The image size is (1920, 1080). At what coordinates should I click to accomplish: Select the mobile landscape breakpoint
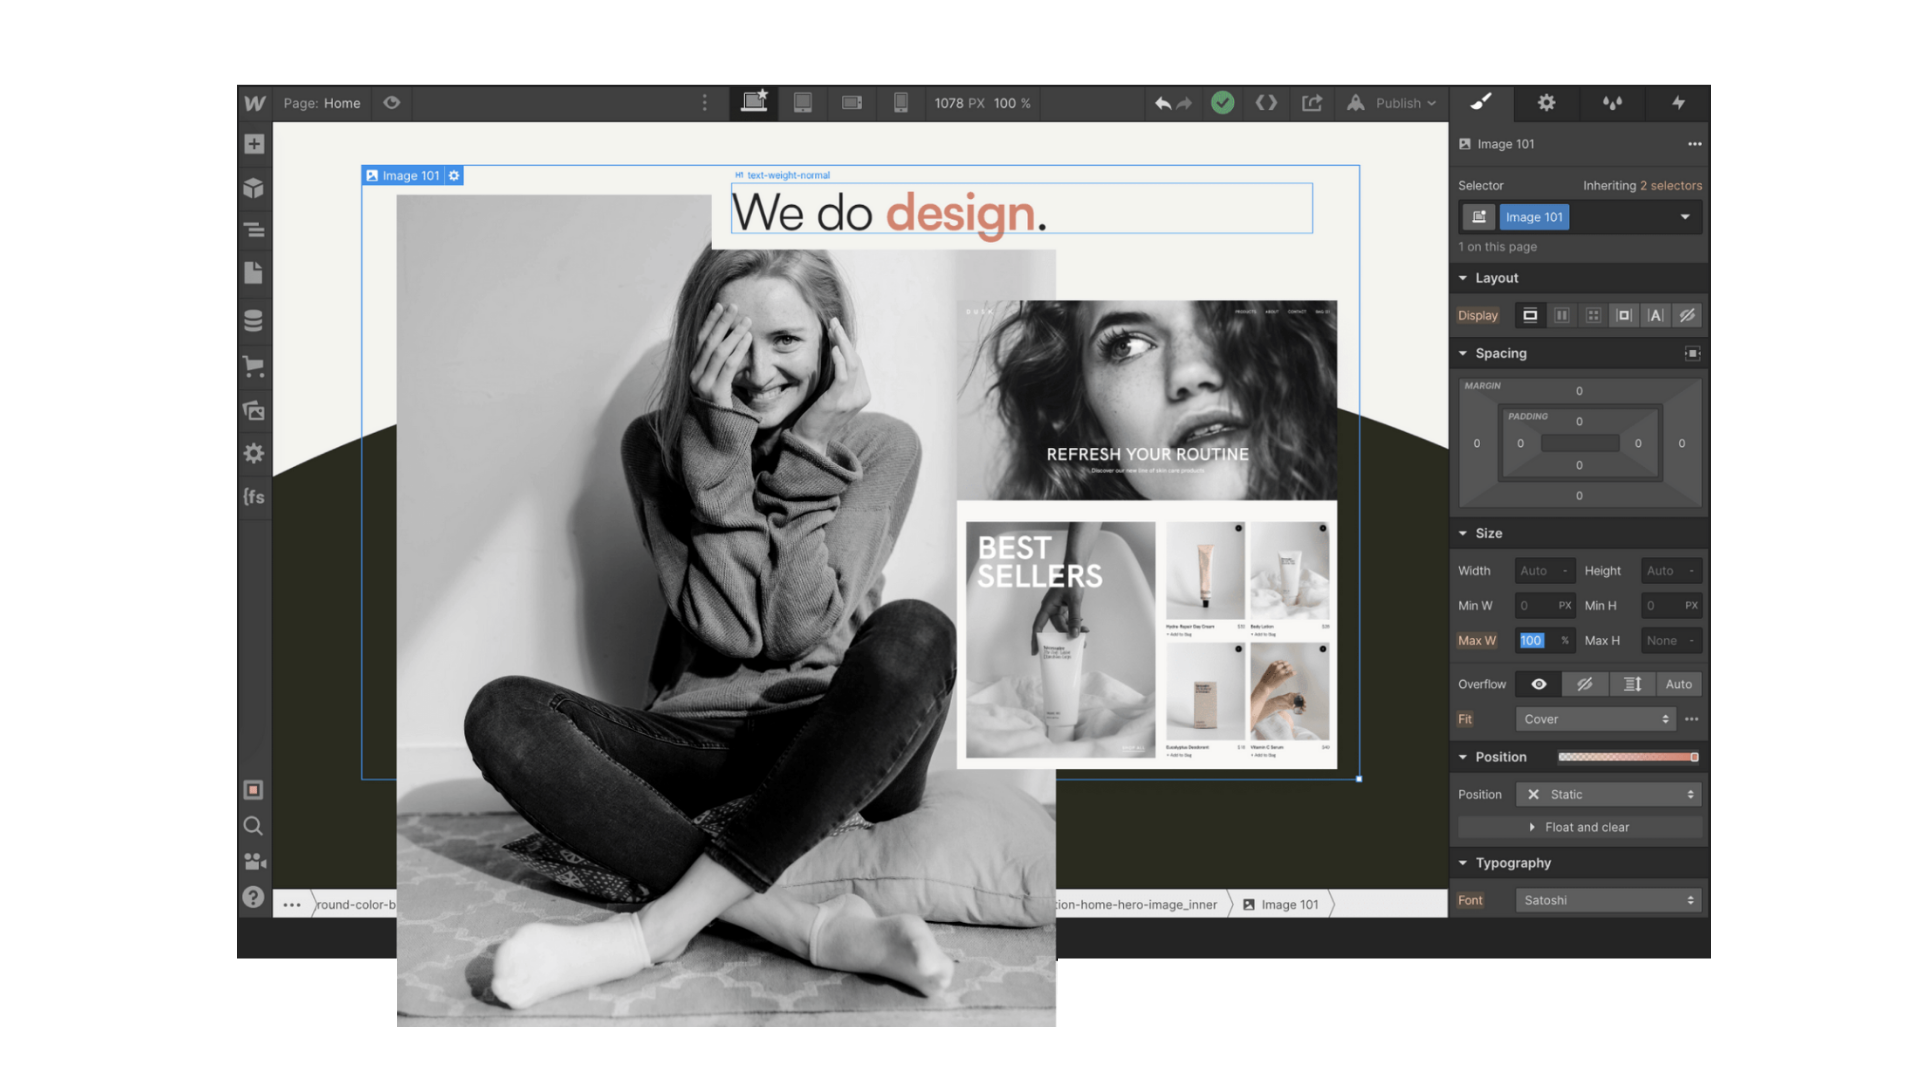(852, 102)
